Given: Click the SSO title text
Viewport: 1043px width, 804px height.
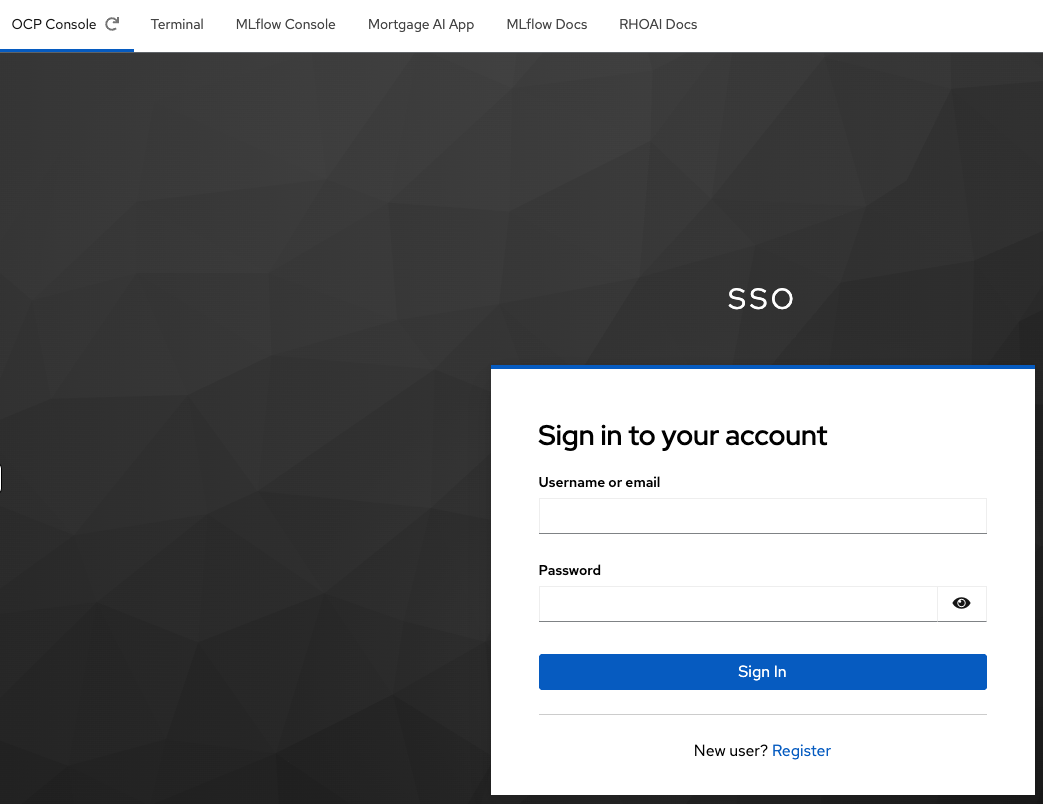Looking at the screenshot, I should coord(761,299).
